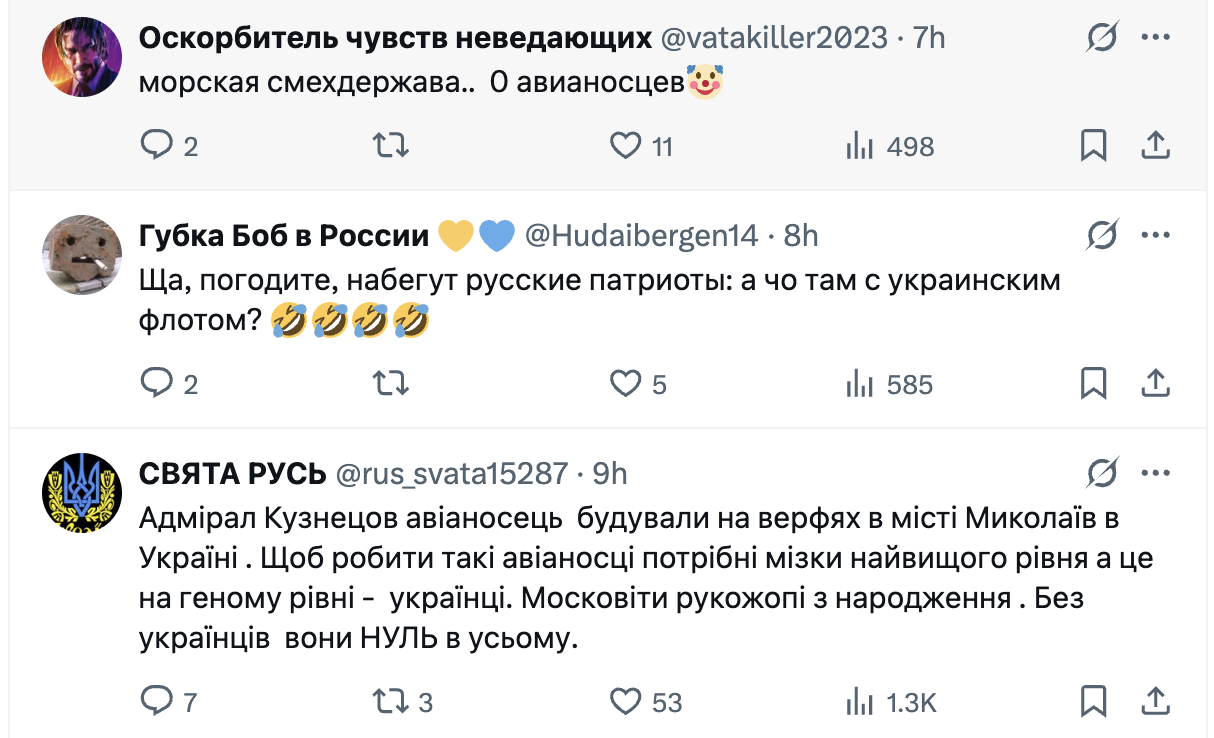Viewport: 1214px width, 738px height.
Task: Reply to the vatakiller2023 tweet
Action: (158, 146)
